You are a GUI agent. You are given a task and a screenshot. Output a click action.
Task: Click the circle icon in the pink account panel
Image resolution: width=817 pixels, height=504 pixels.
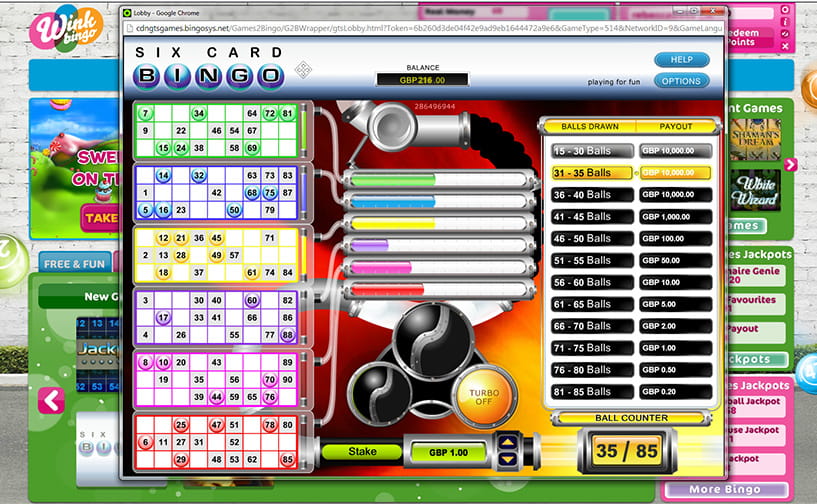click(785, 9)
